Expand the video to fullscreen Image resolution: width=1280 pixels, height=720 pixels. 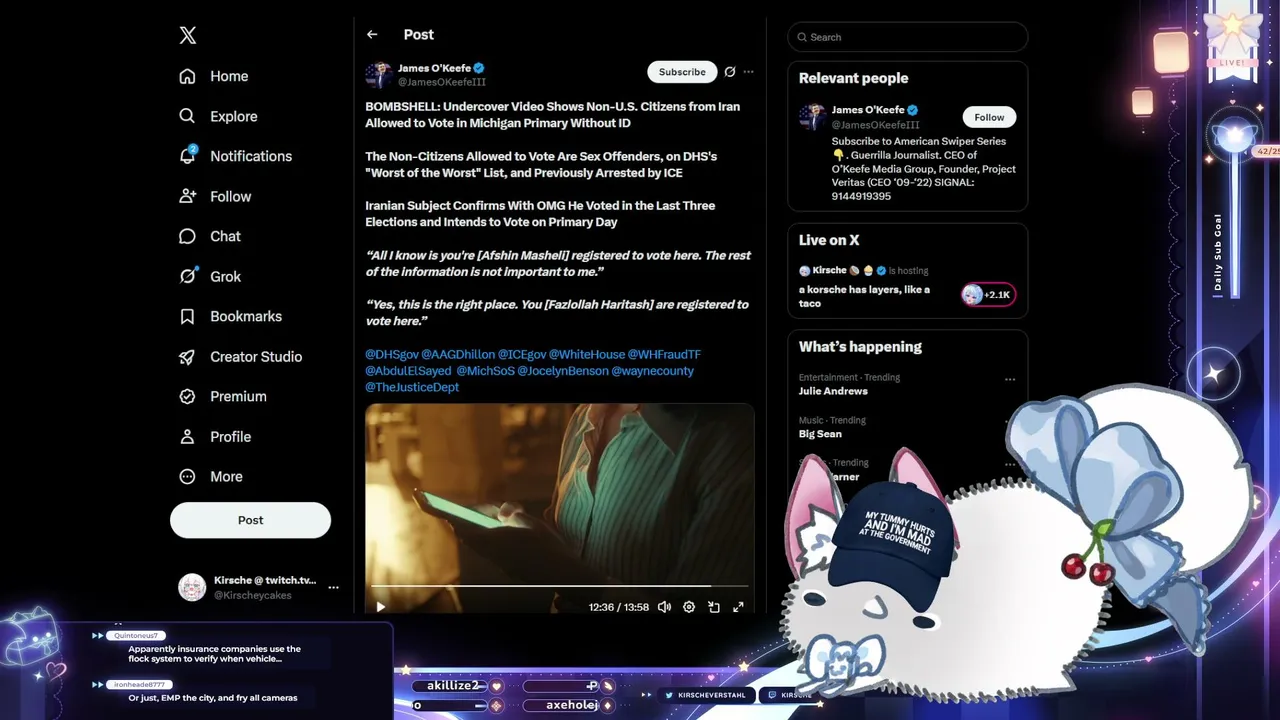[x=738, y=607]
